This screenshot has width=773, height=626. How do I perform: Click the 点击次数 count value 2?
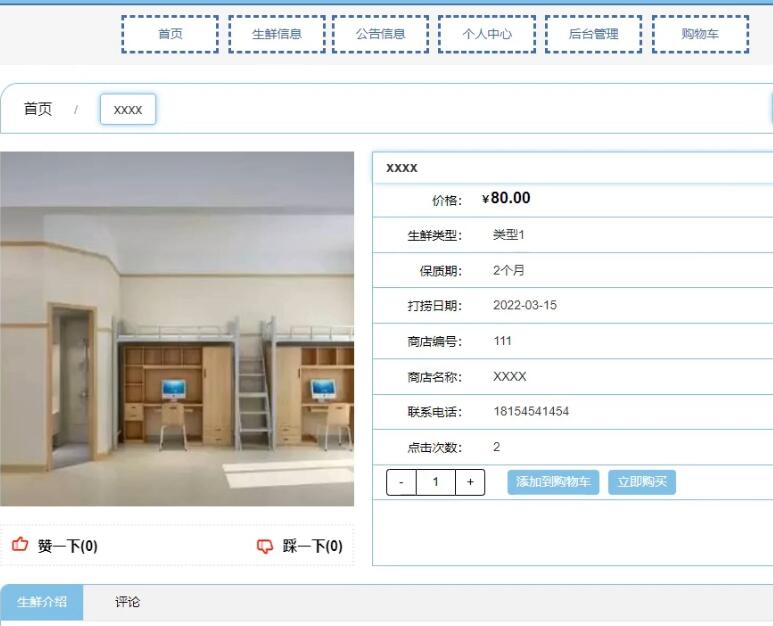[x=496, y=447]
